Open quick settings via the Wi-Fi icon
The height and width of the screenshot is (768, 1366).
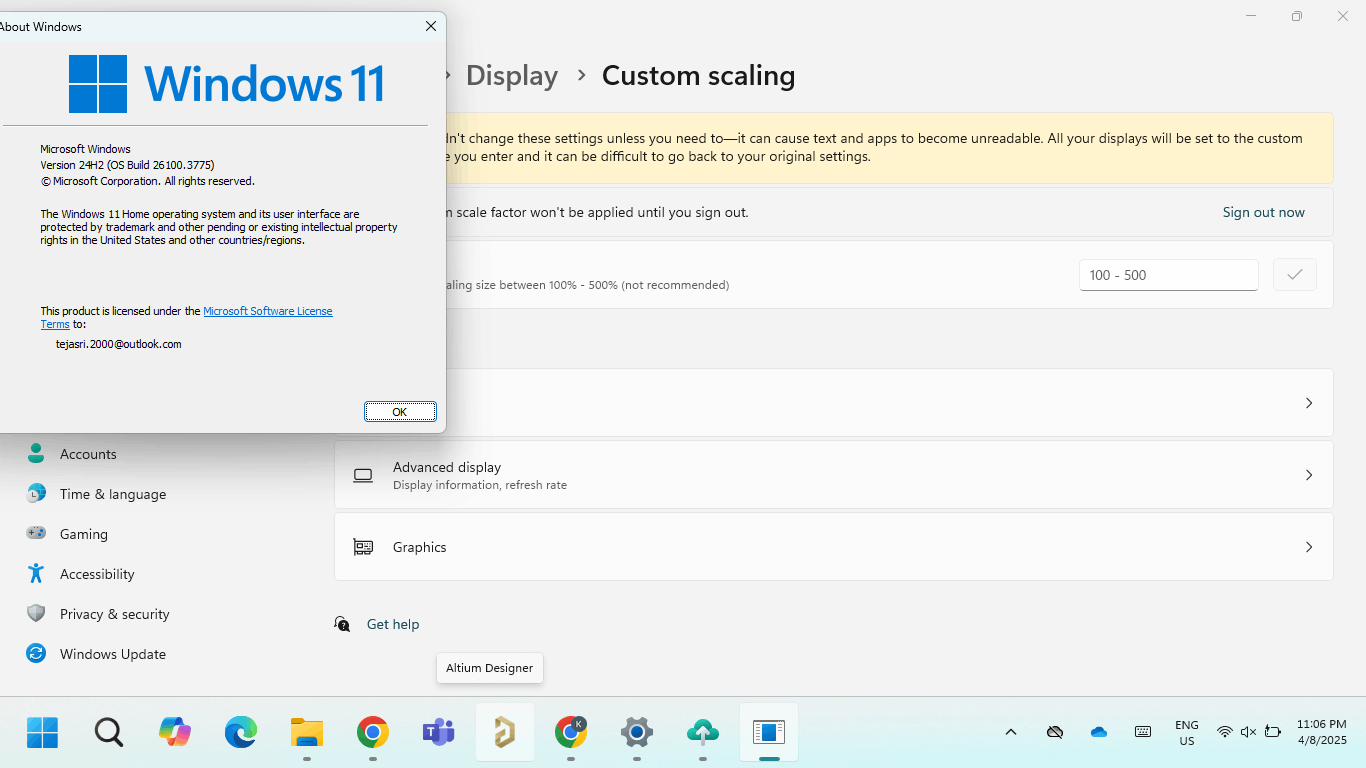(1225, 732)
